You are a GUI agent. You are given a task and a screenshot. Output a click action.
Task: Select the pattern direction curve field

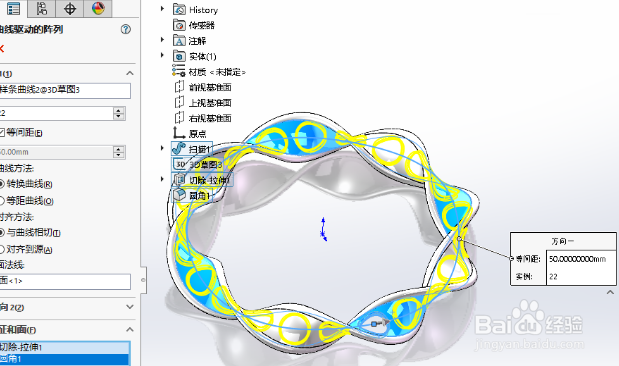click(65, 90)
